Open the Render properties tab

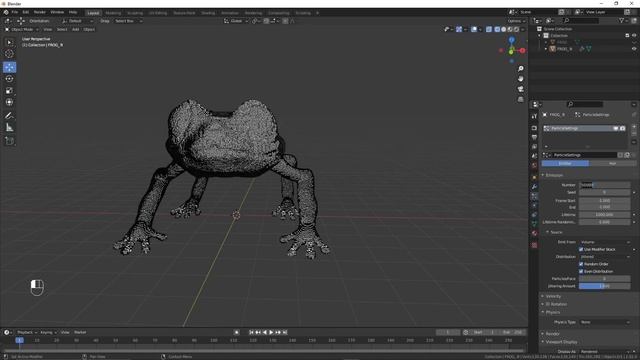coord(534,128)
